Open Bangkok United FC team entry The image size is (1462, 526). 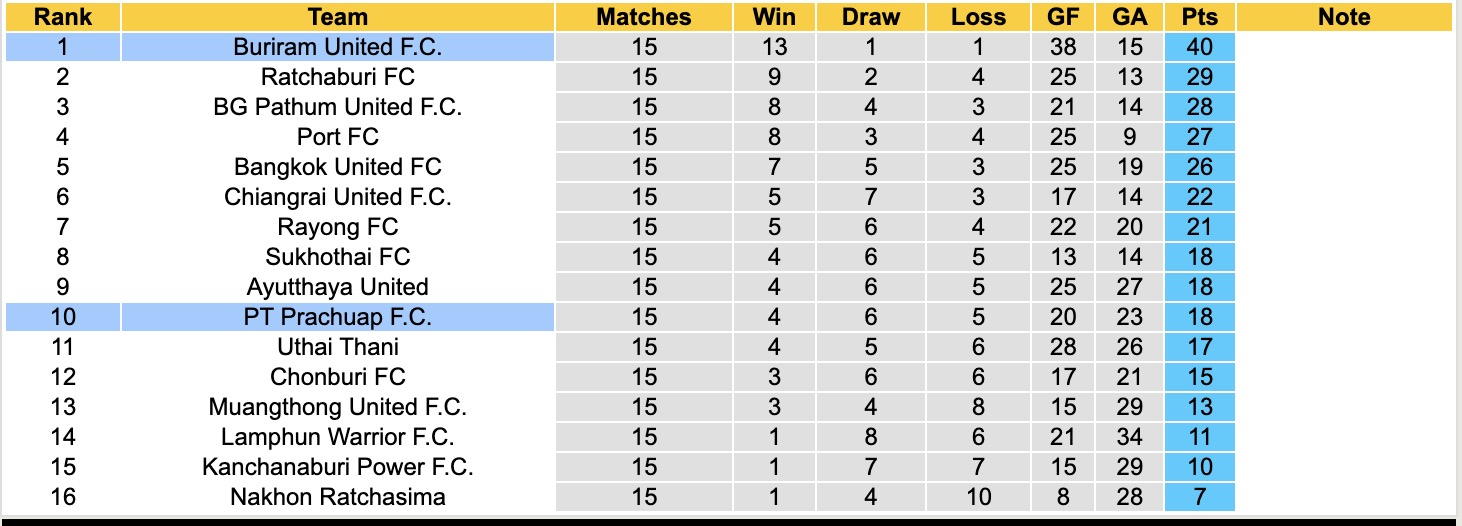tap(337, 167)
